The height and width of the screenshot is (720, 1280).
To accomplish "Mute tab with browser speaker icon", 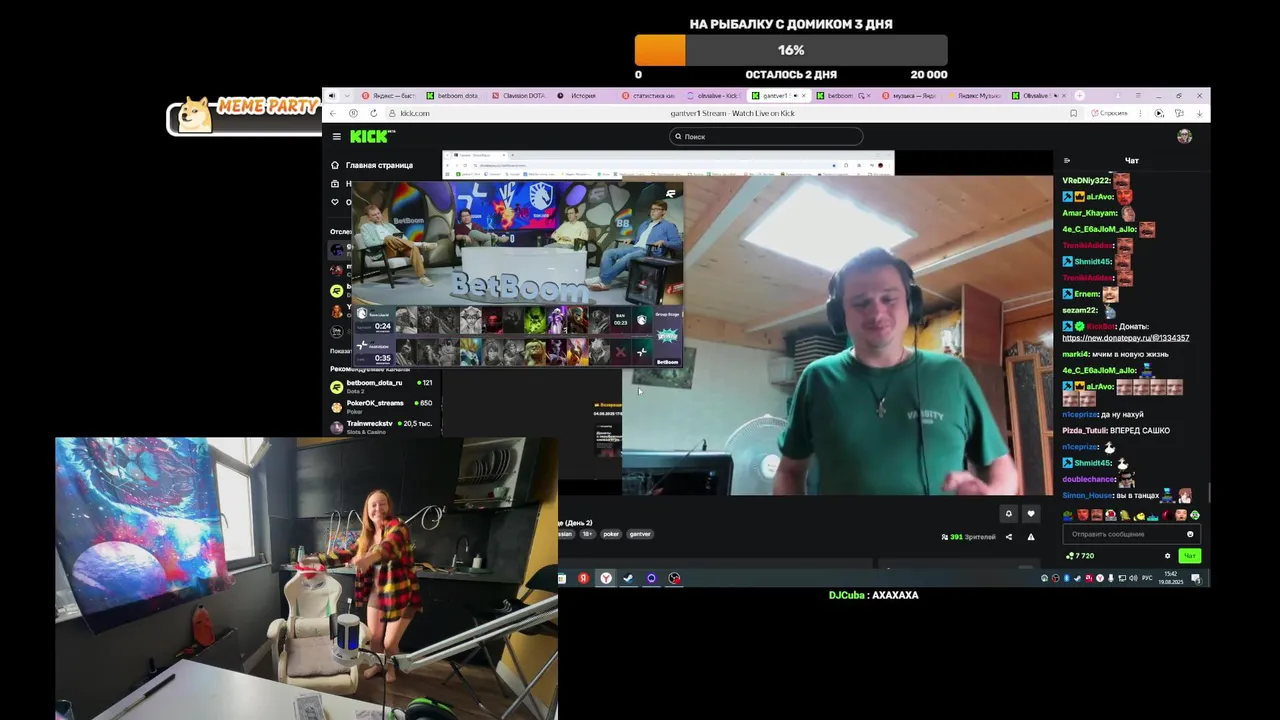I will (x=332, y=96).
